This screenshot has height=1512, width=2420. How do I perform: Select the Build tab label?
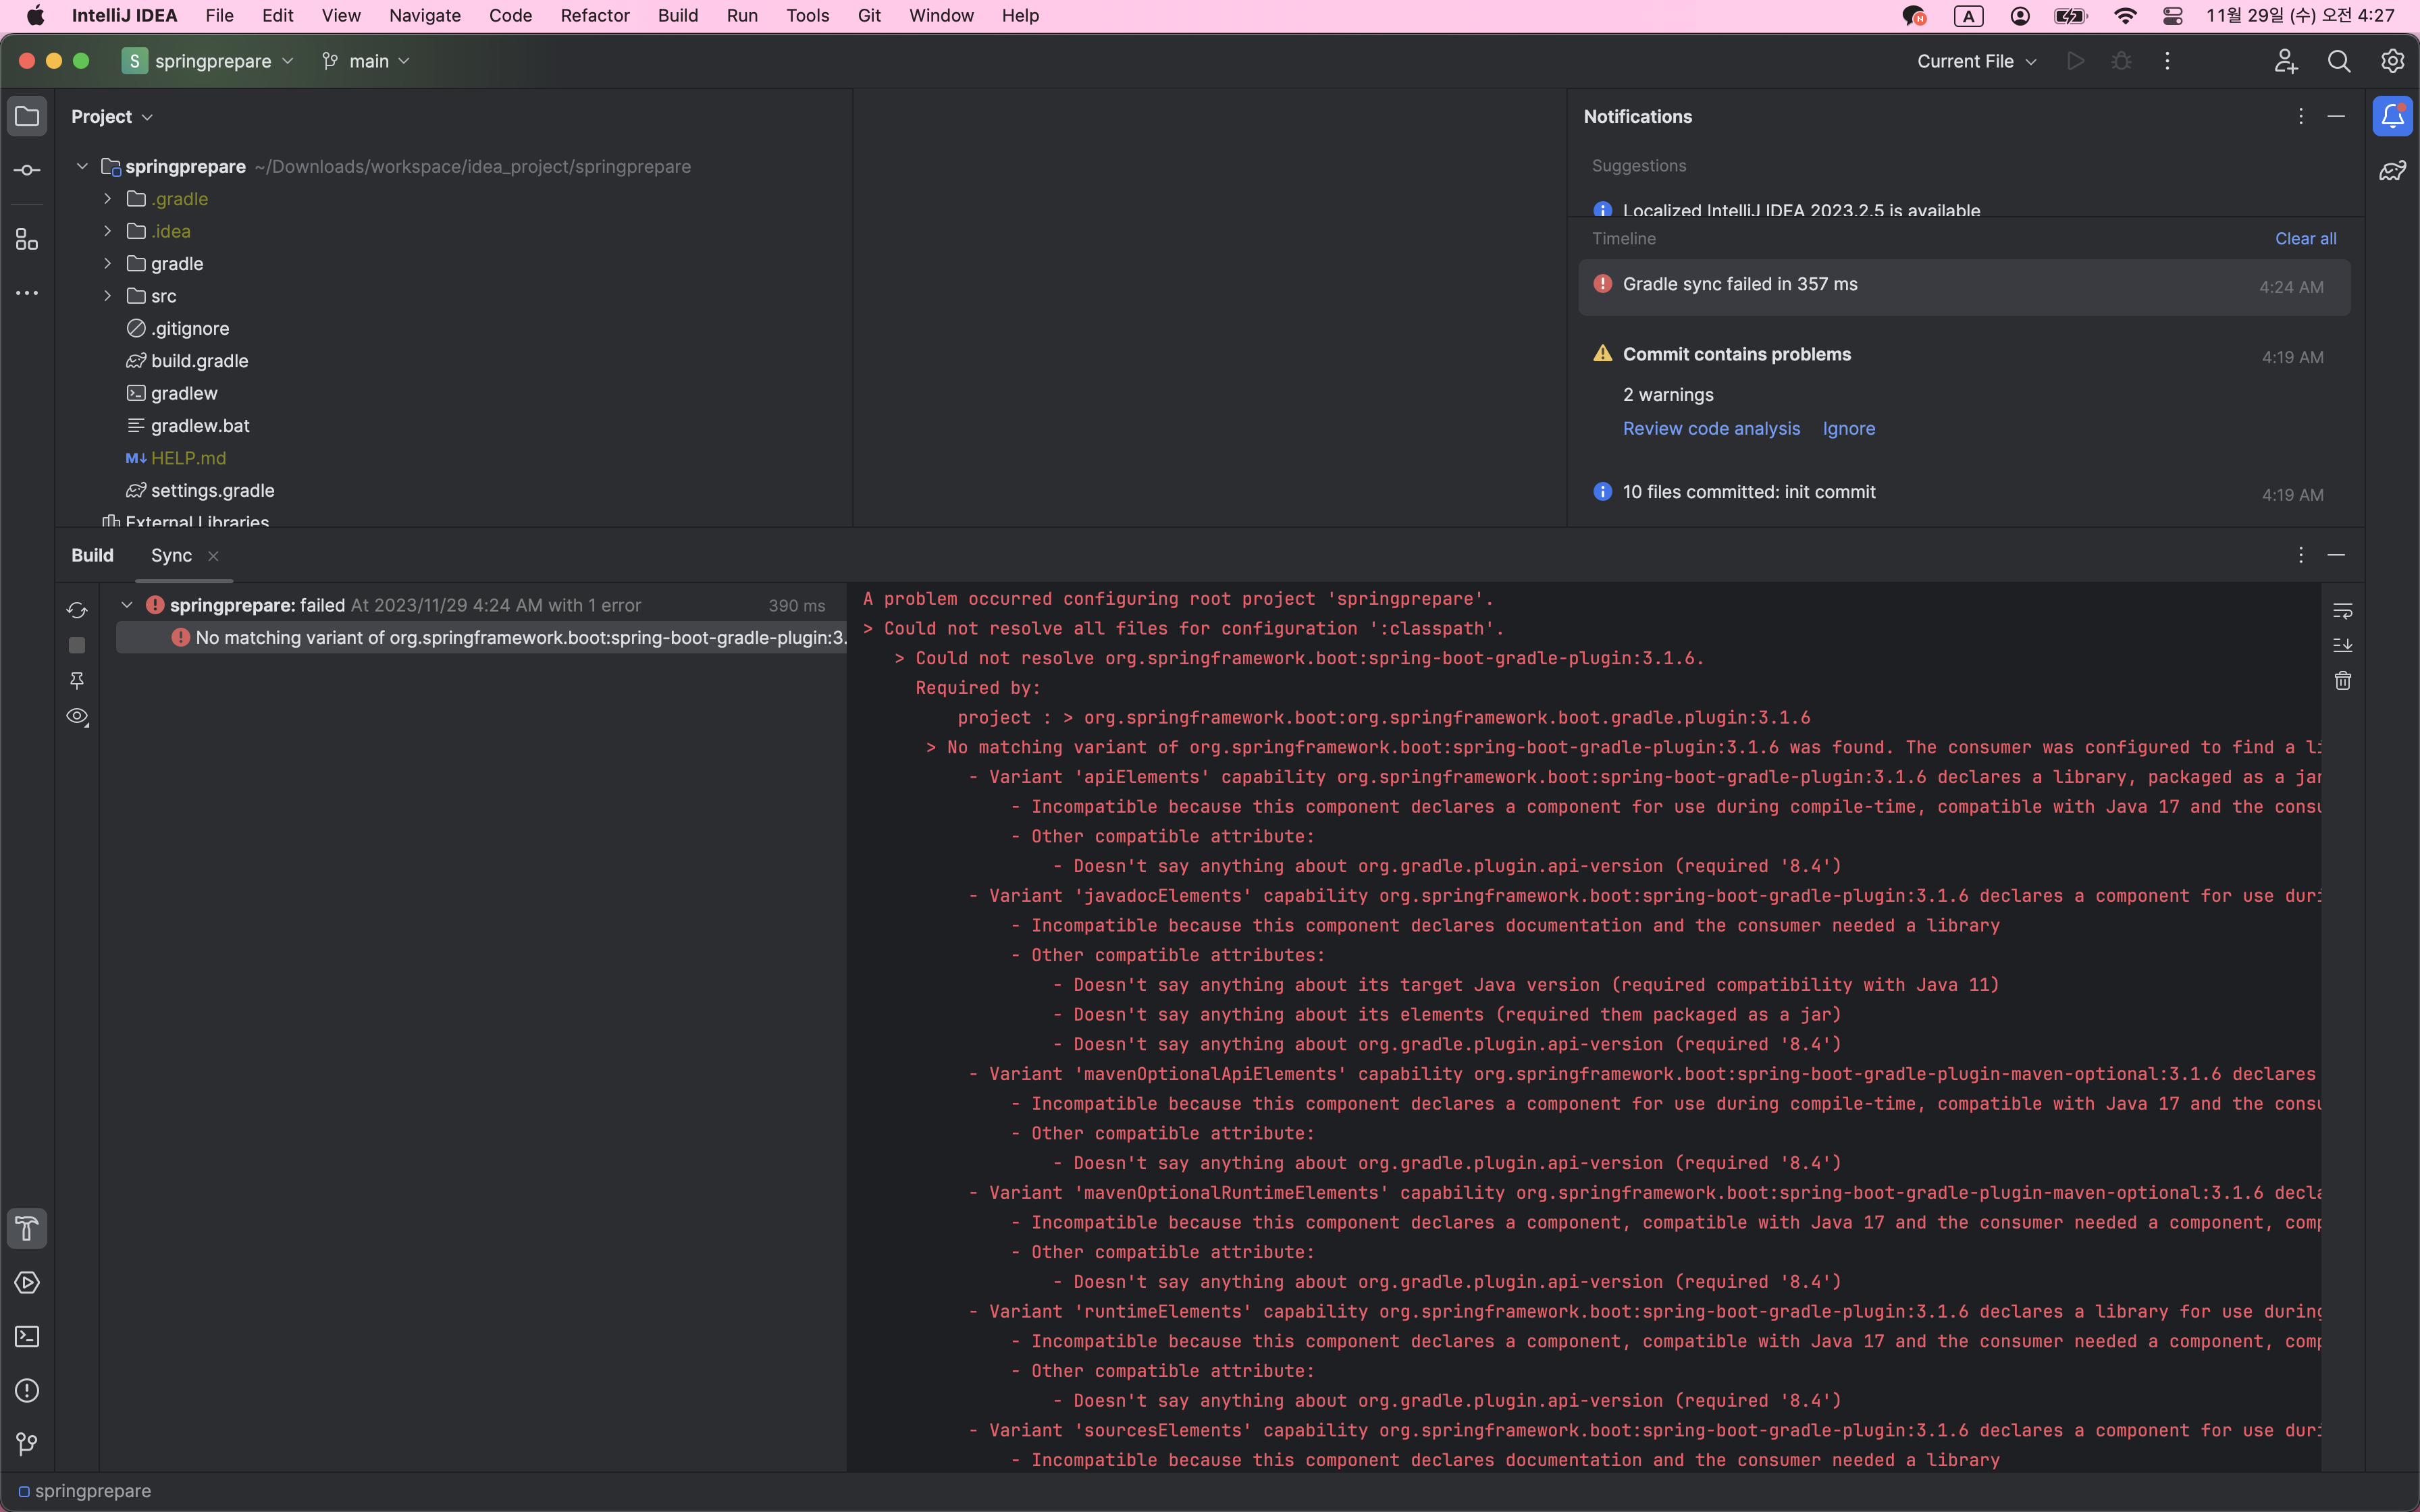[x=92, y=555]
